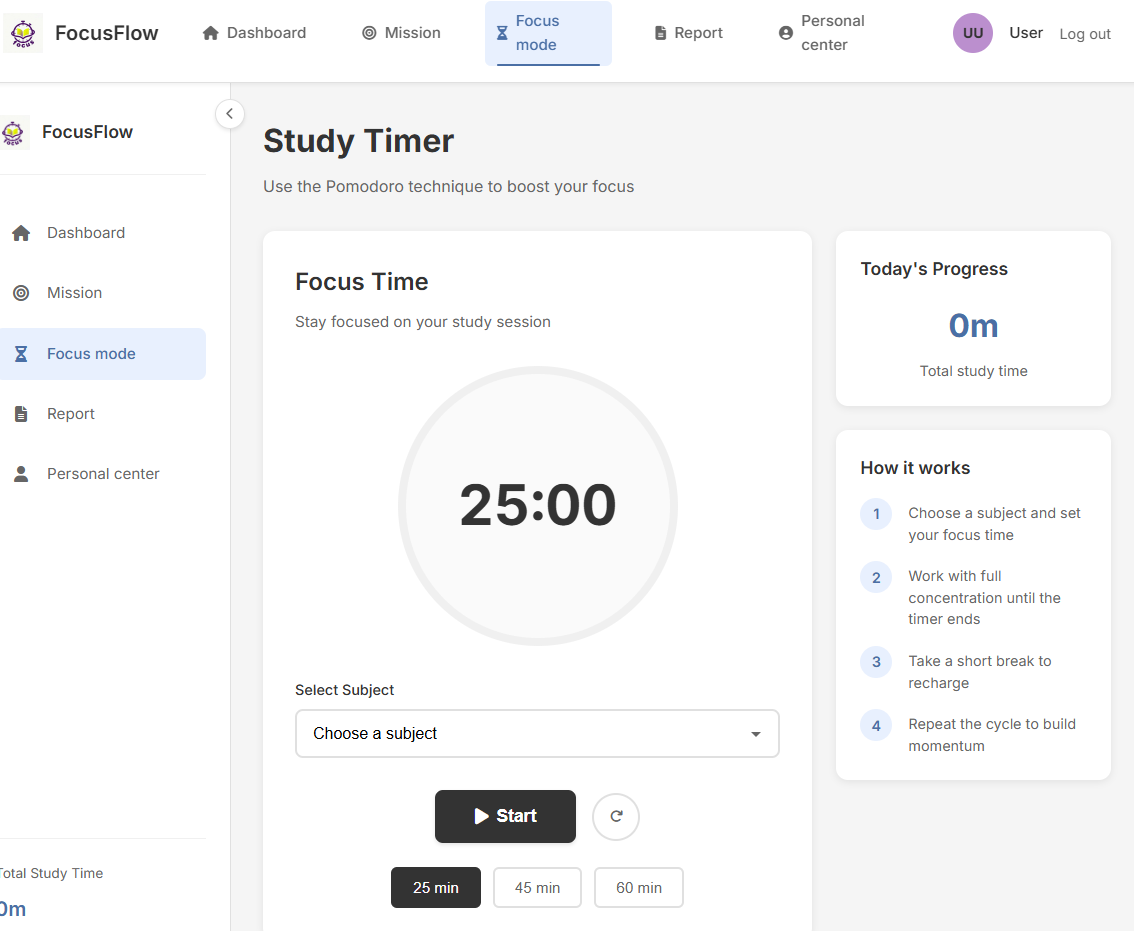Click the User name label in the header

(1026, 33)
